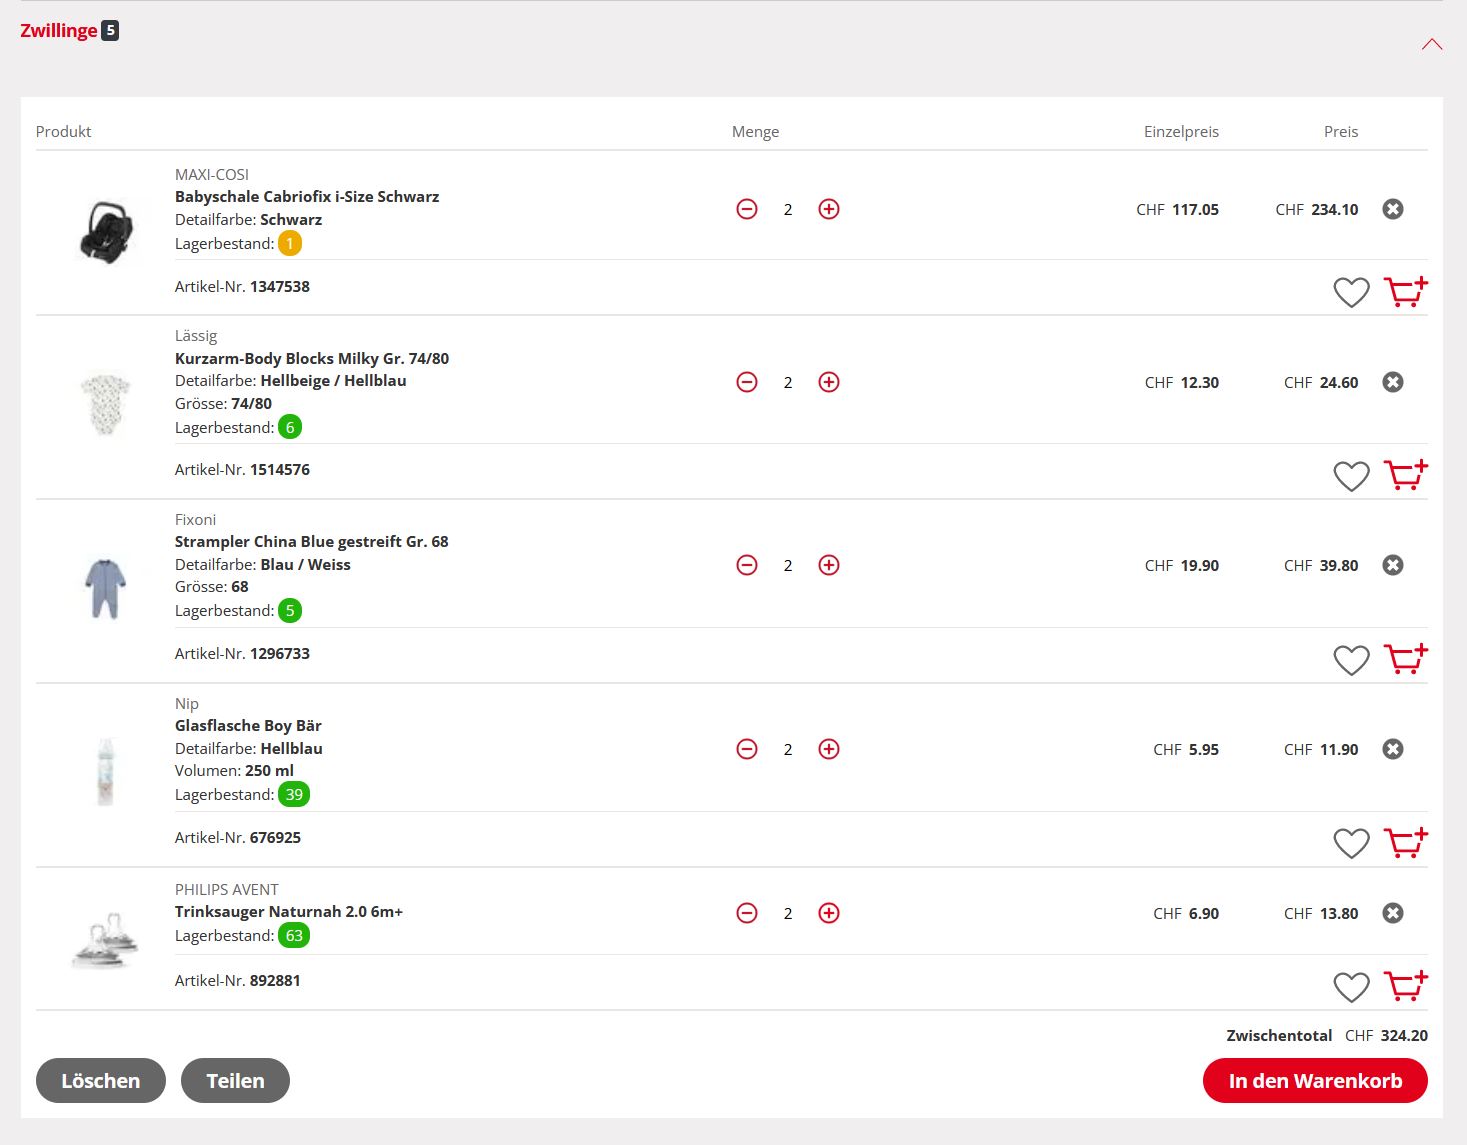Increase quantity of Kurzarm-Body Blocks Milky
This screenshot has width=1467, height=1145.
point(829,382)
